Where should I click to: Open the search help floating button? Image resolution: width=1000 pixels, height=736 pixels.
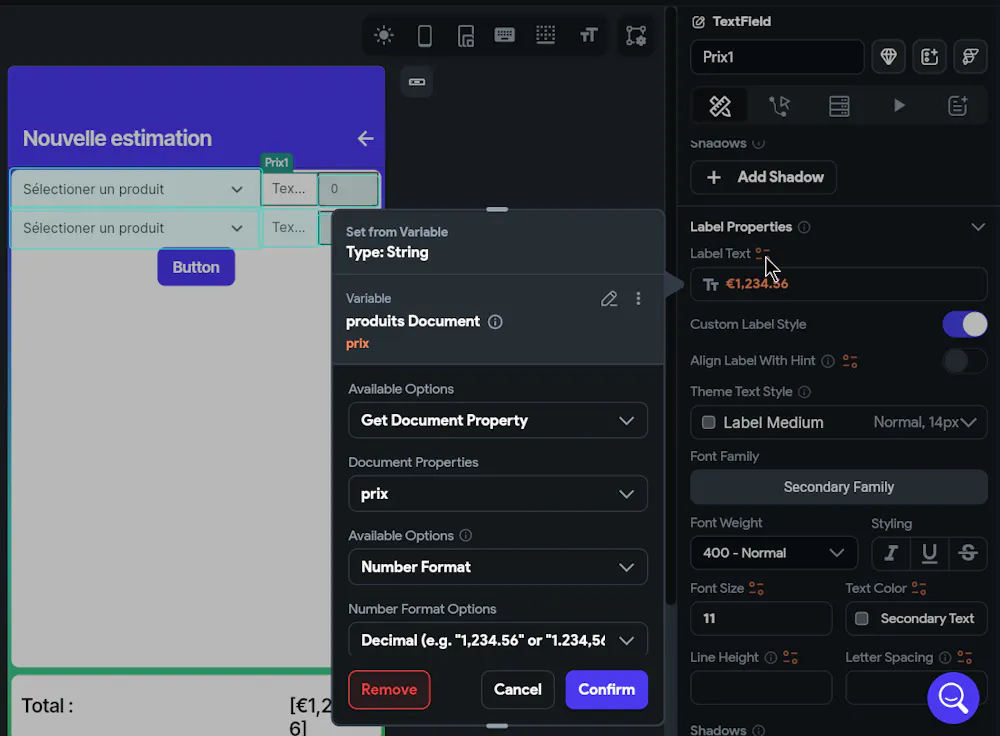[x=953, y=698]
